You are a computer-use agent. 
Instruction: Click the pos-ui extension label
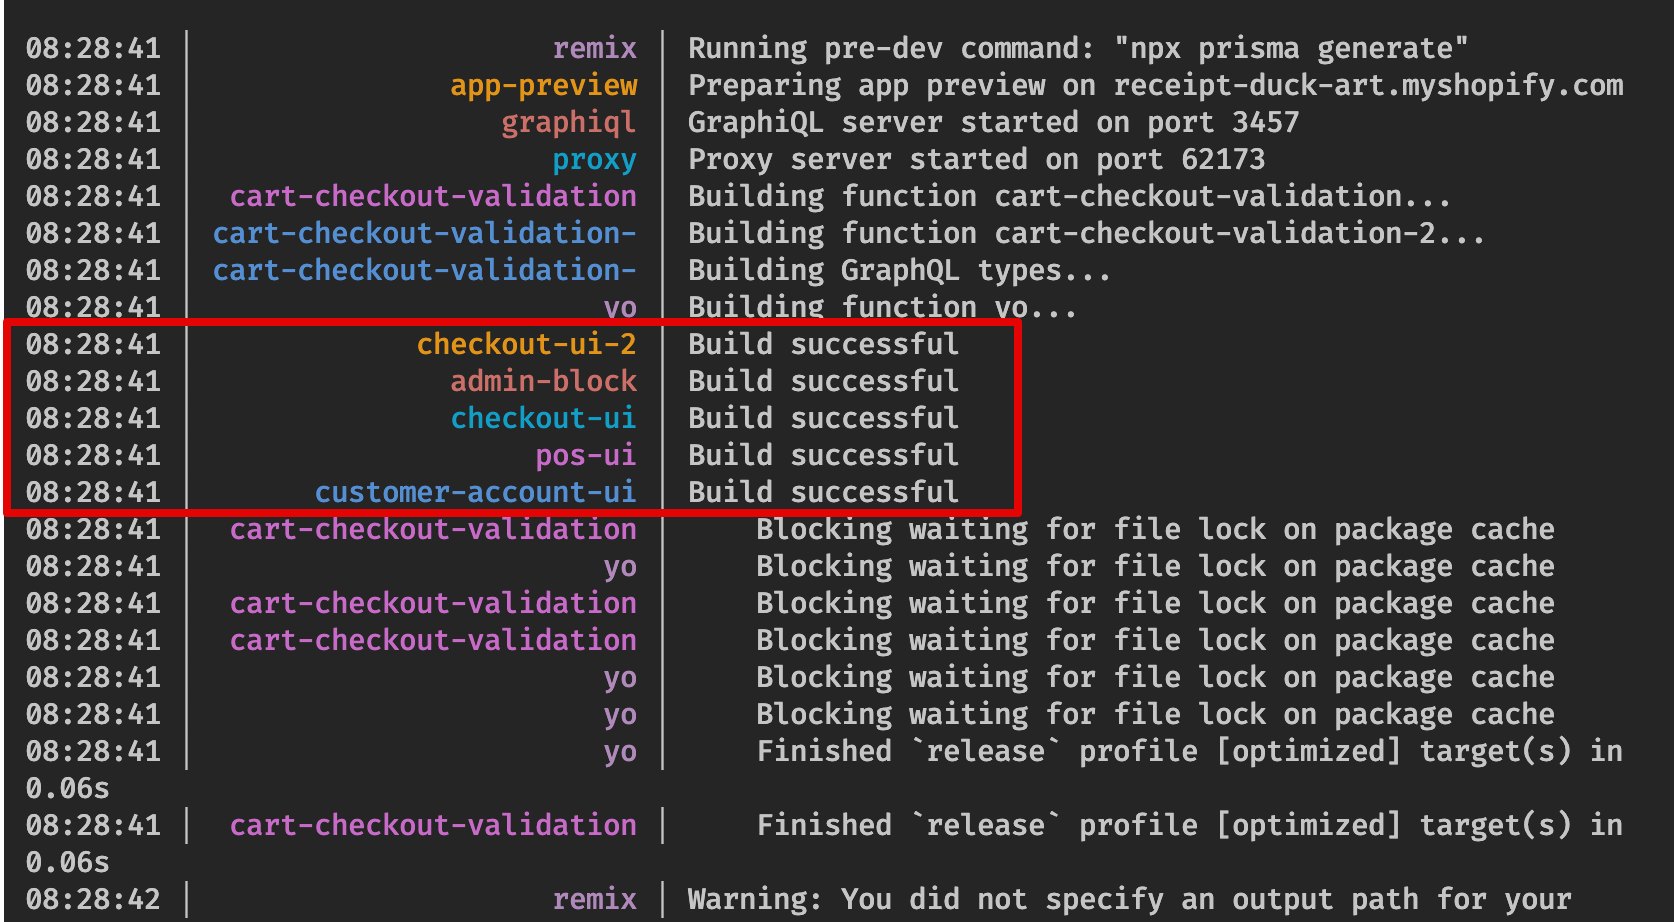(x=585, y=455)
